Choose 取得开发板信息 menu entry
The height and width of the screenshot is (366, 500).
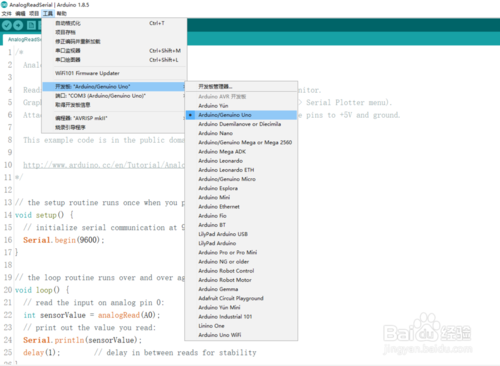point(114,105)
